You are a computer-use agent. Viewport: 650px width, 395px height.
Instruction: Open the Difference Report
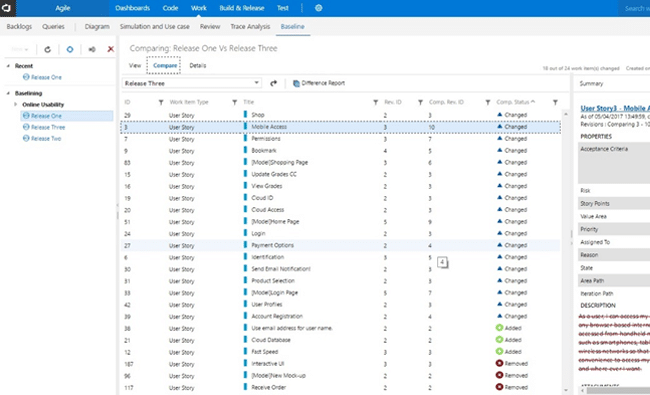319,83
